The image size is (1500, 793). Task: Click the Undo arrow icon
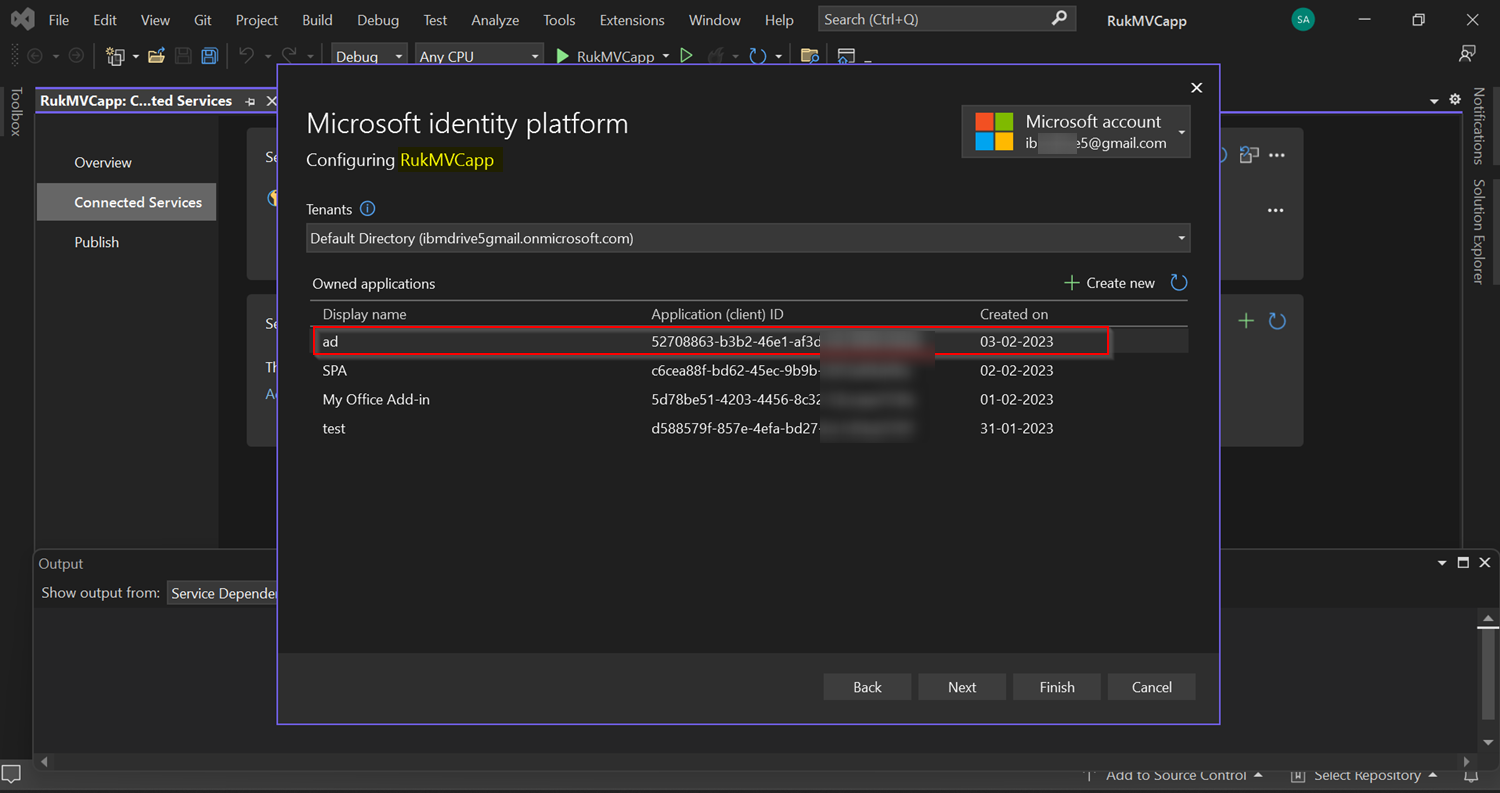point(246,56)
